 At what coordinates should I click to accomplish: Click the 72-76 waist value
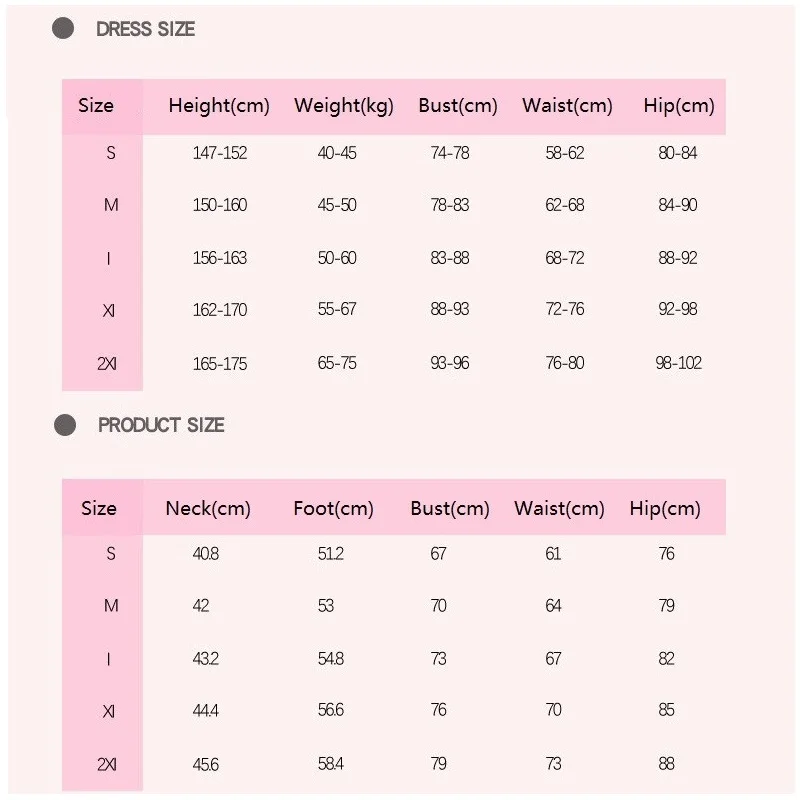click(x=565, y=309)
